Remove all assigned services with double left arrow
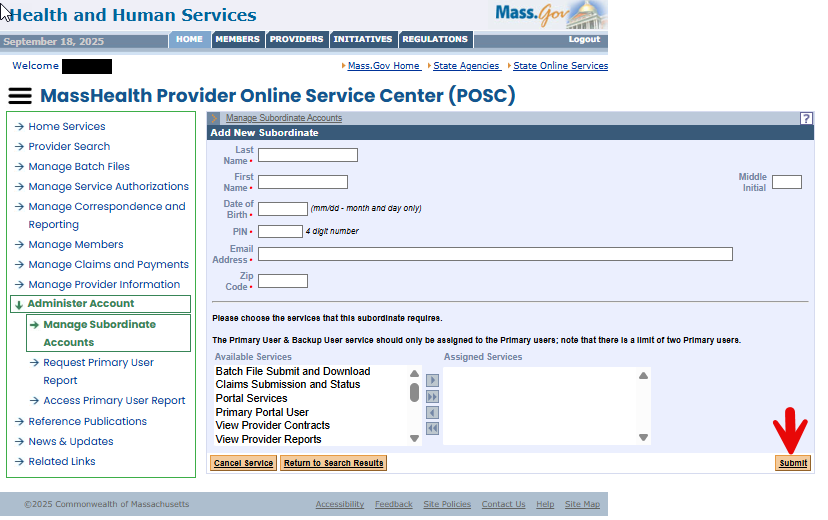 [x=432, y=428]
